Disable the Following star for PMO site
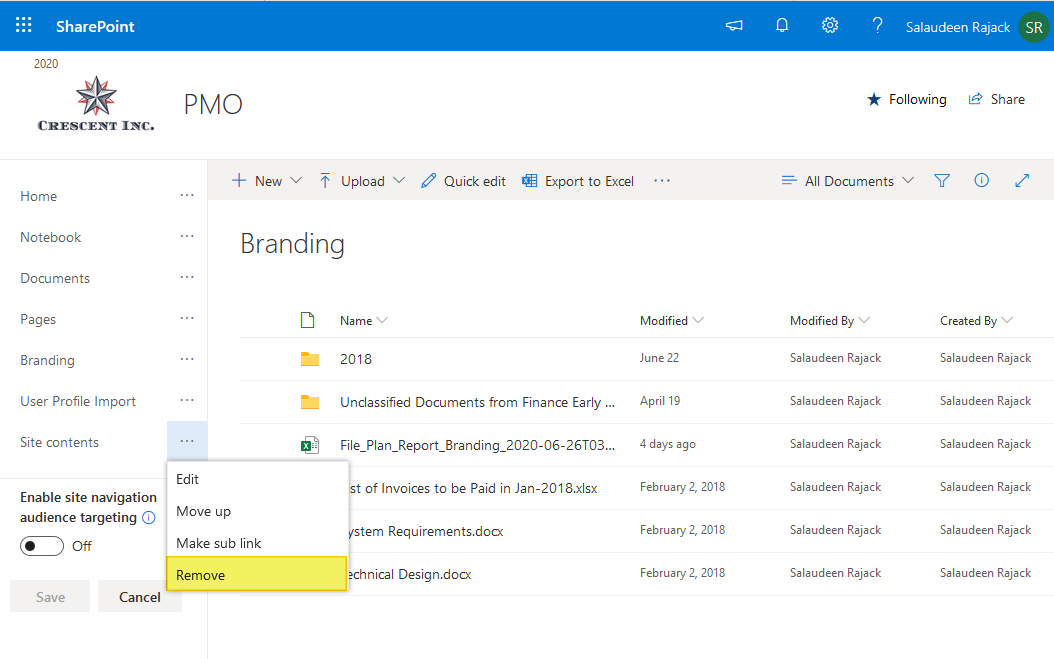1054x659 pixels. pyautogui.click(x=906, y=99)
